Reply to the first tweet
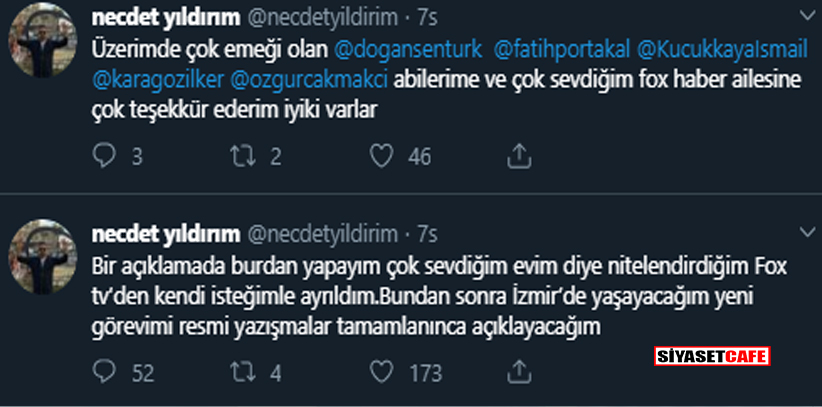 pos(103,155)
